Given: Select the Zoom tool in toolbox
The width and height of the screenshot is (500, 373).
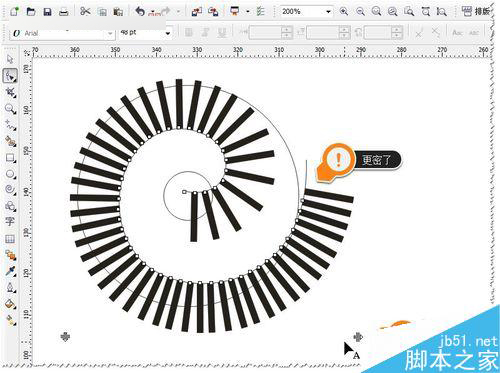Looking at the screenshot, I should point(10,109).
